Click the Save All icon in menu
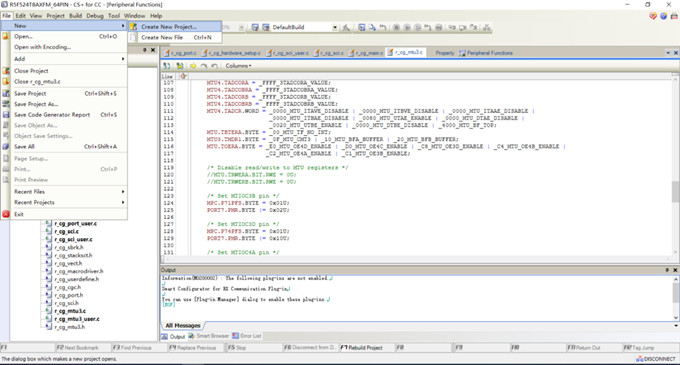The height and width of the screenshot is (365, 680). coord(6,147)
